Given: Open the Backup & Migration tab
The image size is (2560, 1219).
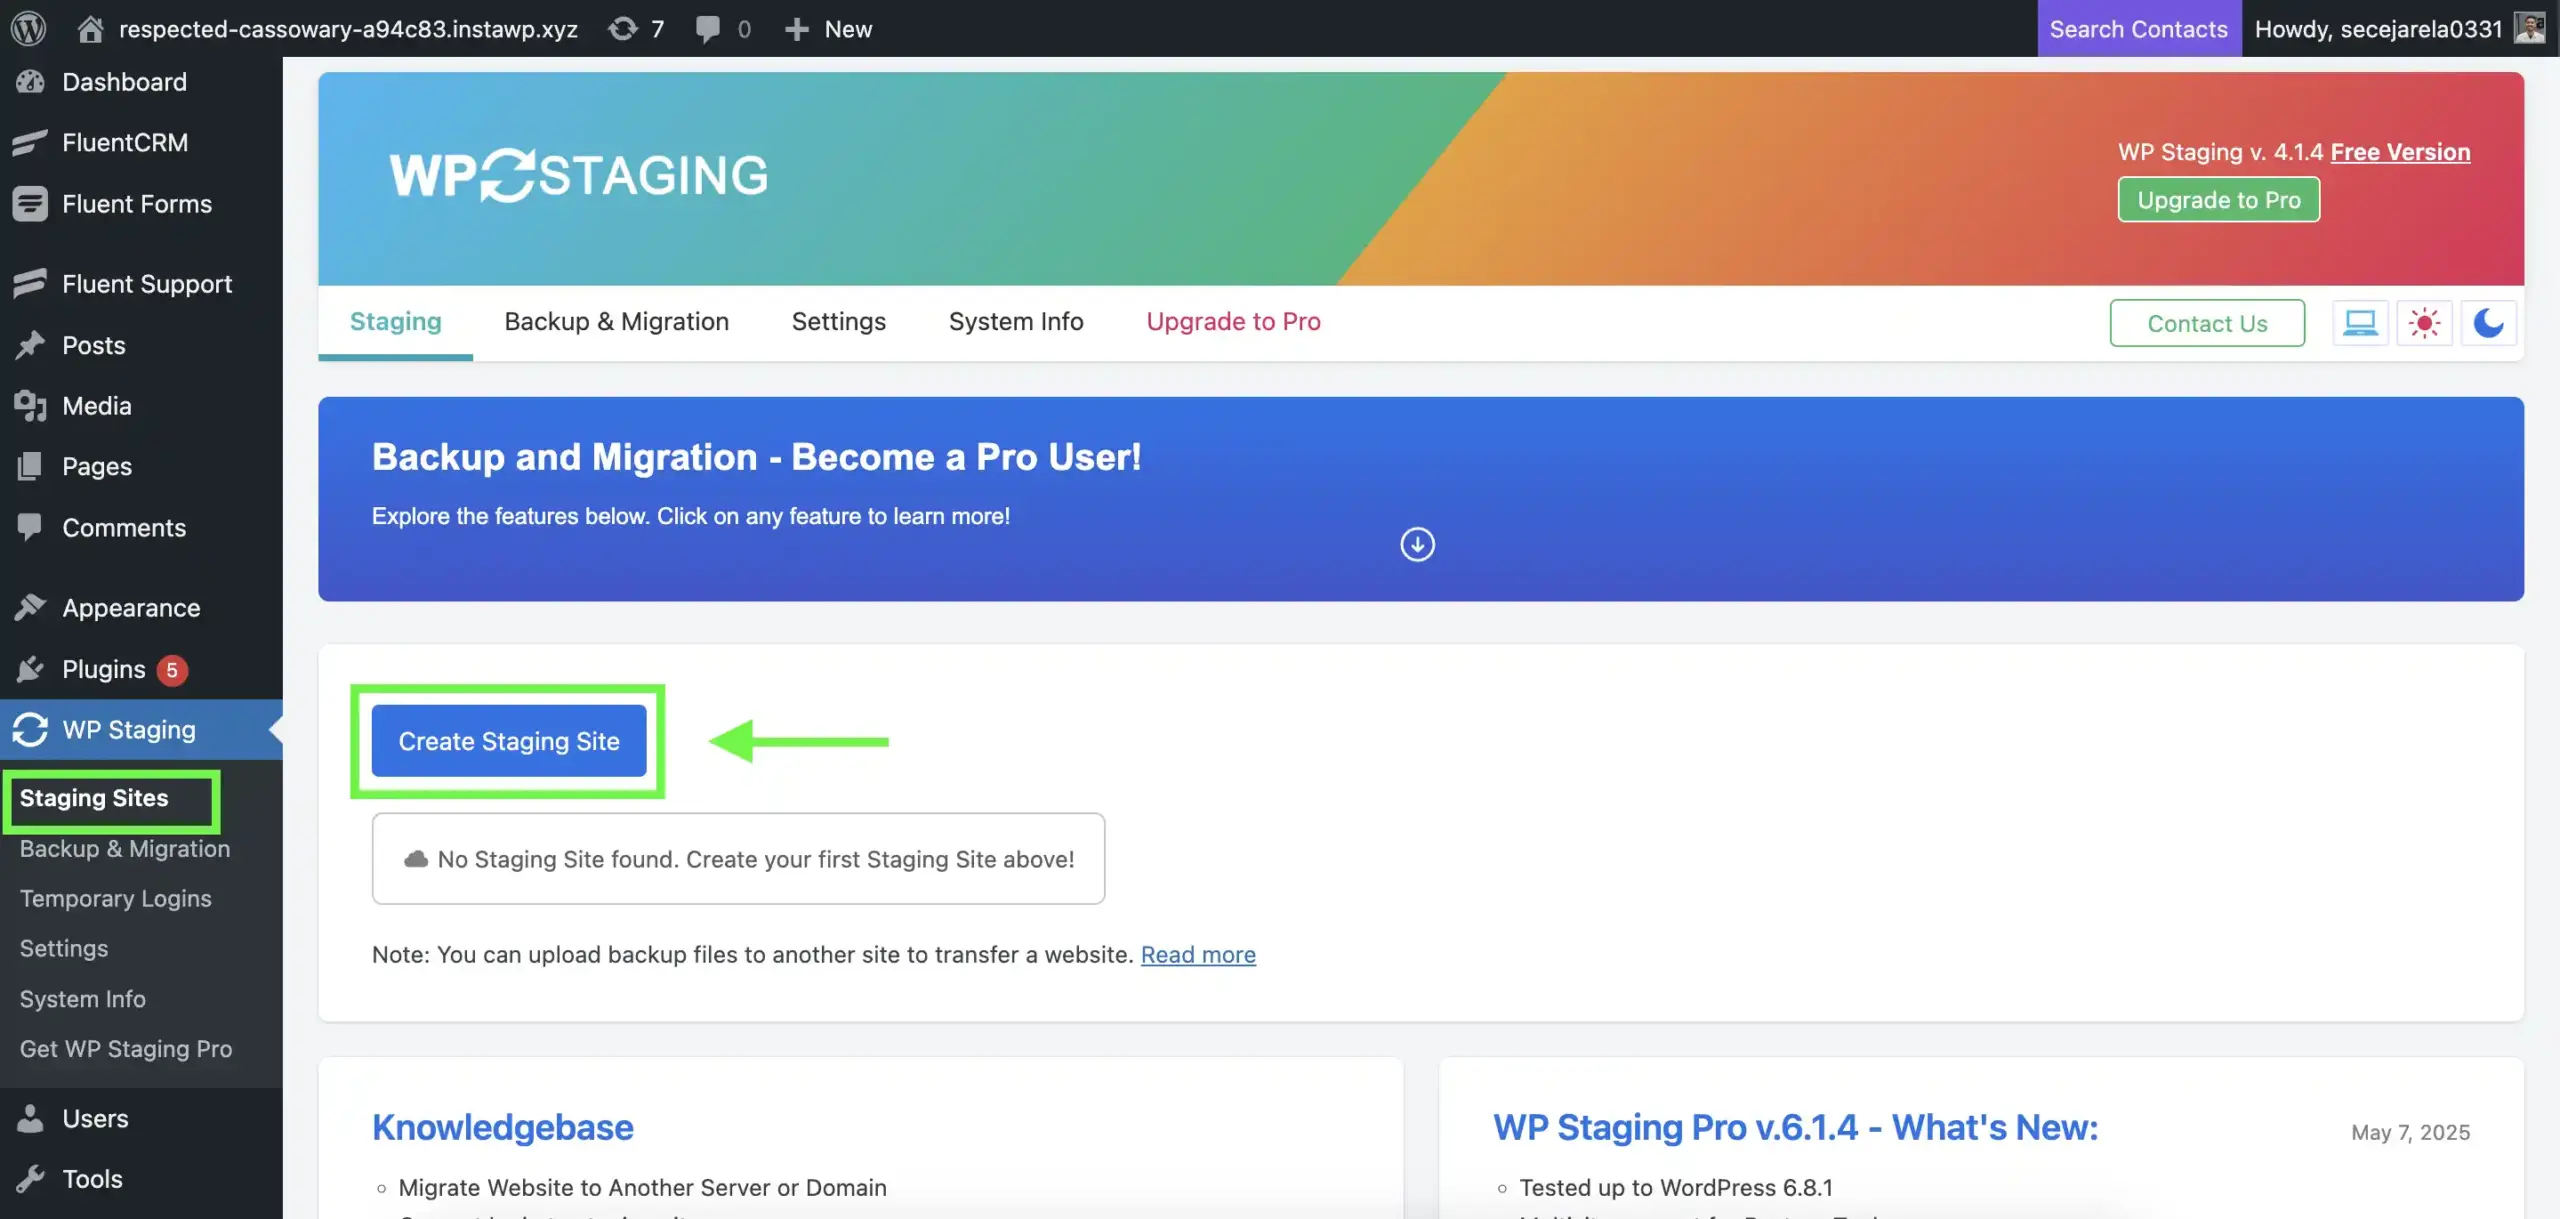Looking at the screenshot, I should pos(616,321).
